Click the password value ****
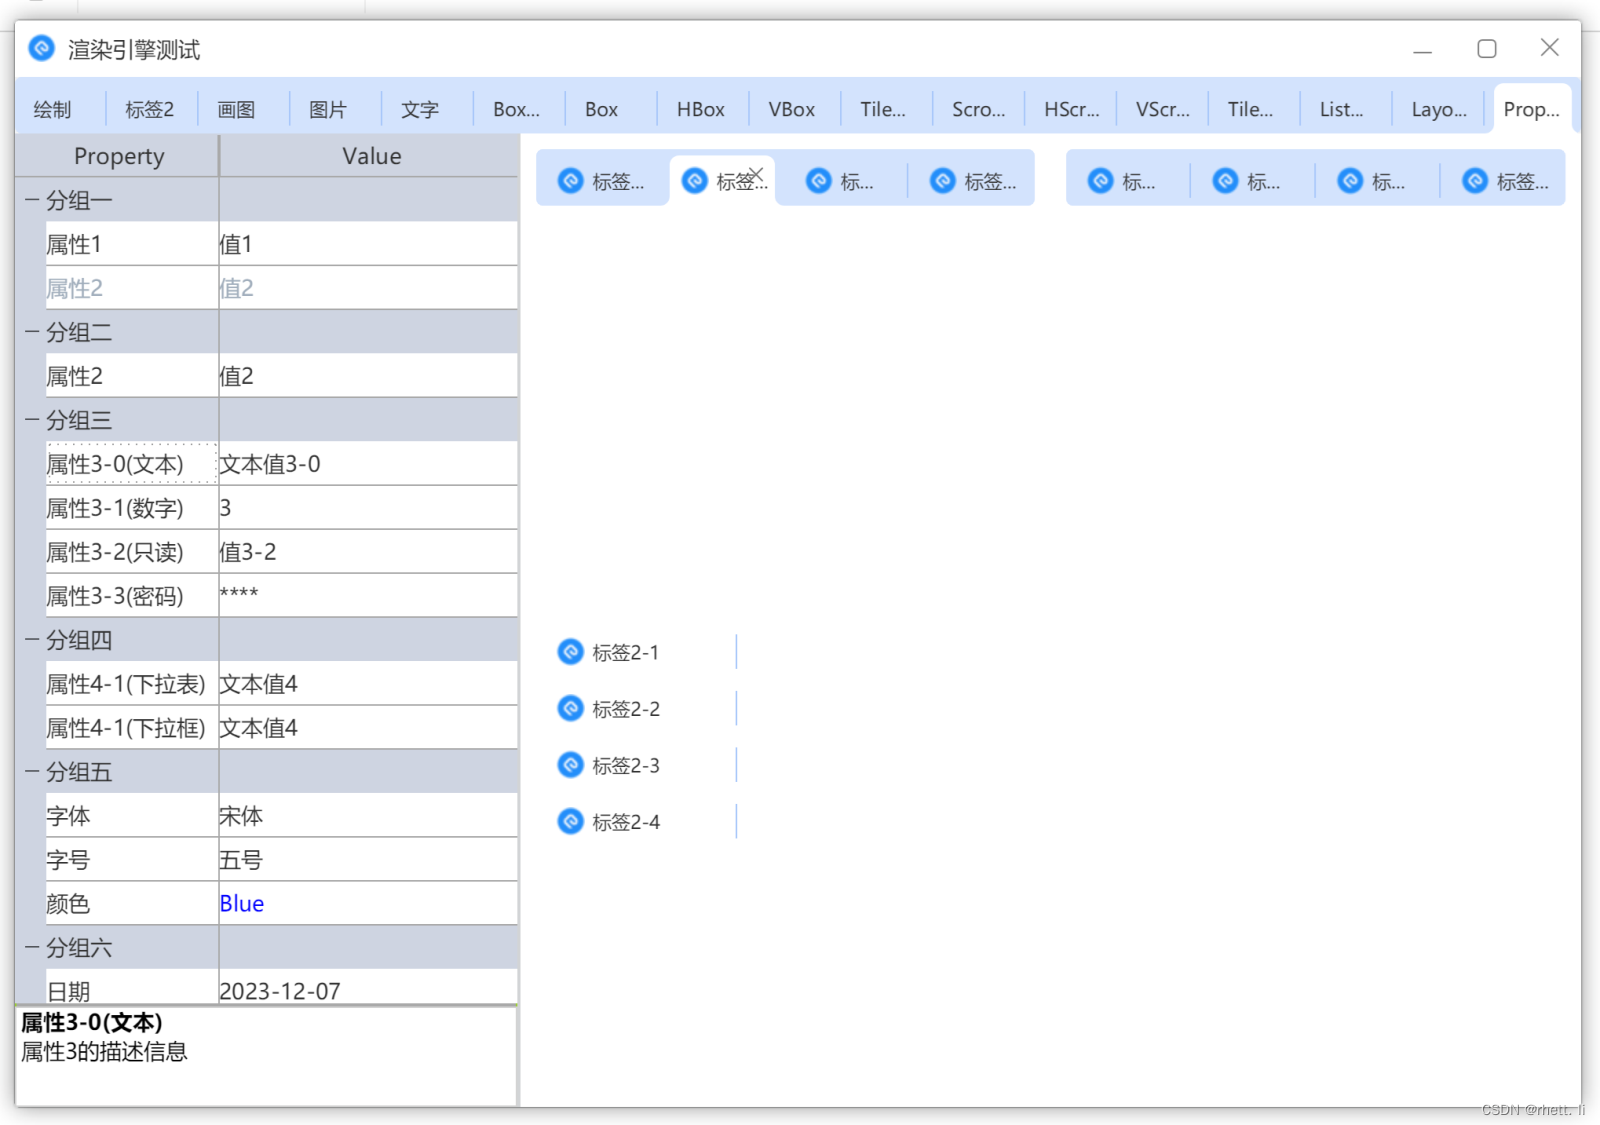 pyautogui.click(x=368, y=596)
